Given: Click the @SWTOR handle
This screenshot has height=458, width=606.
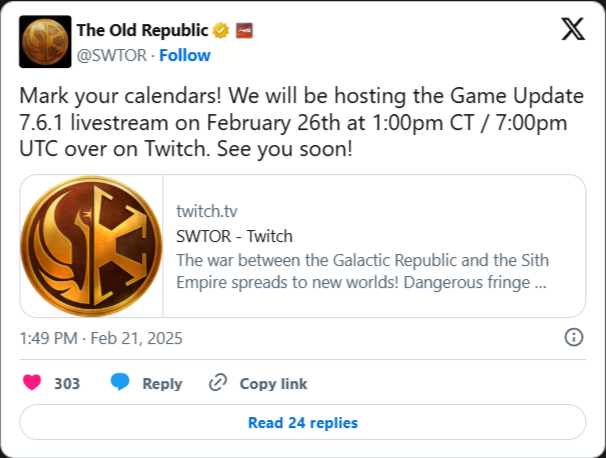Looking at the screenshot, I should [112, 55].
